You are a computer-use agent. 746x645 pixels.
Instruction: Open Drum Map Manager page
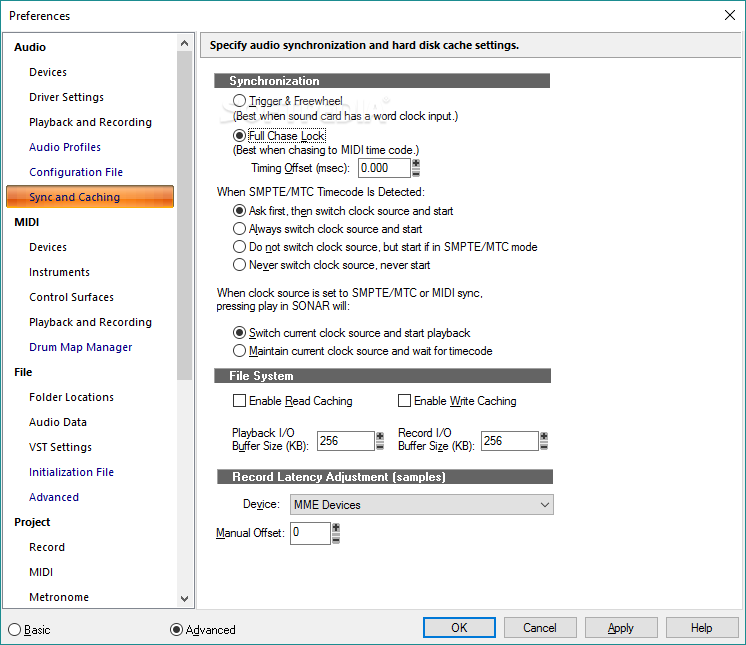80,347
